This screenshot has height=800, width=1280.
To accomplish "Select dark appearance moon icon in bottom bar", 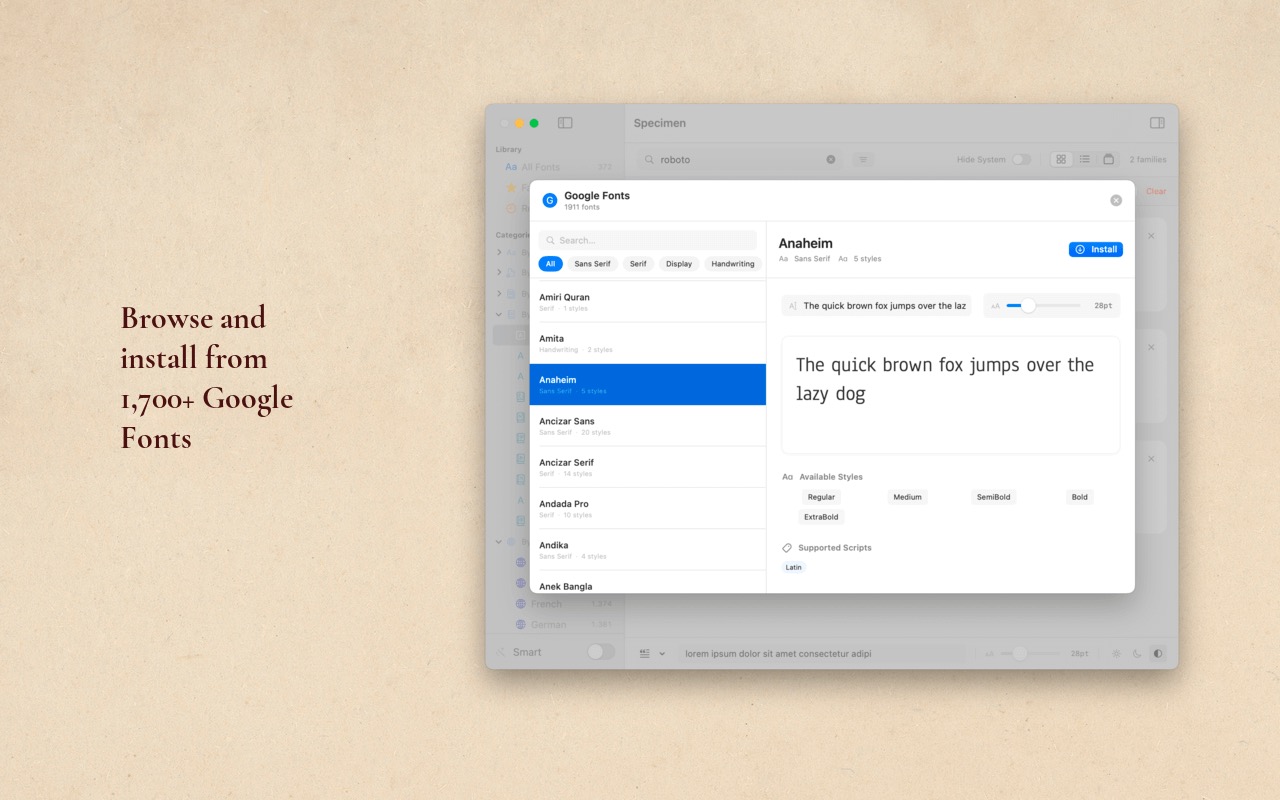I will point(1137,653).
